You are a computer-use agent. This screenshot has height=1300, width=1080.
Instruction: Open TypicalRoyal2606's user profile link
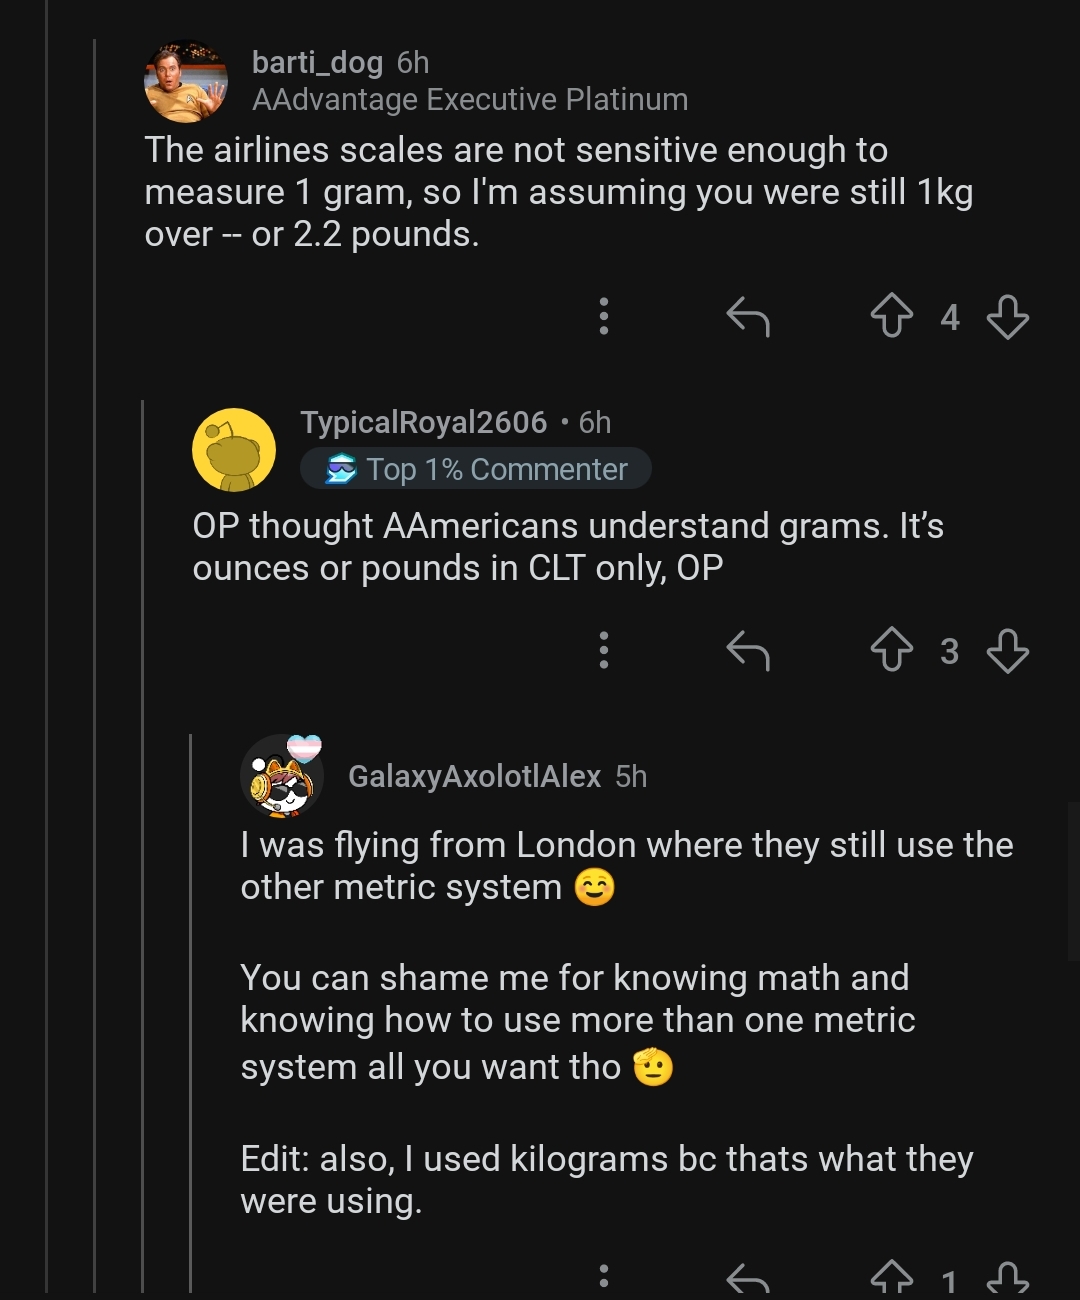(423, 423)
